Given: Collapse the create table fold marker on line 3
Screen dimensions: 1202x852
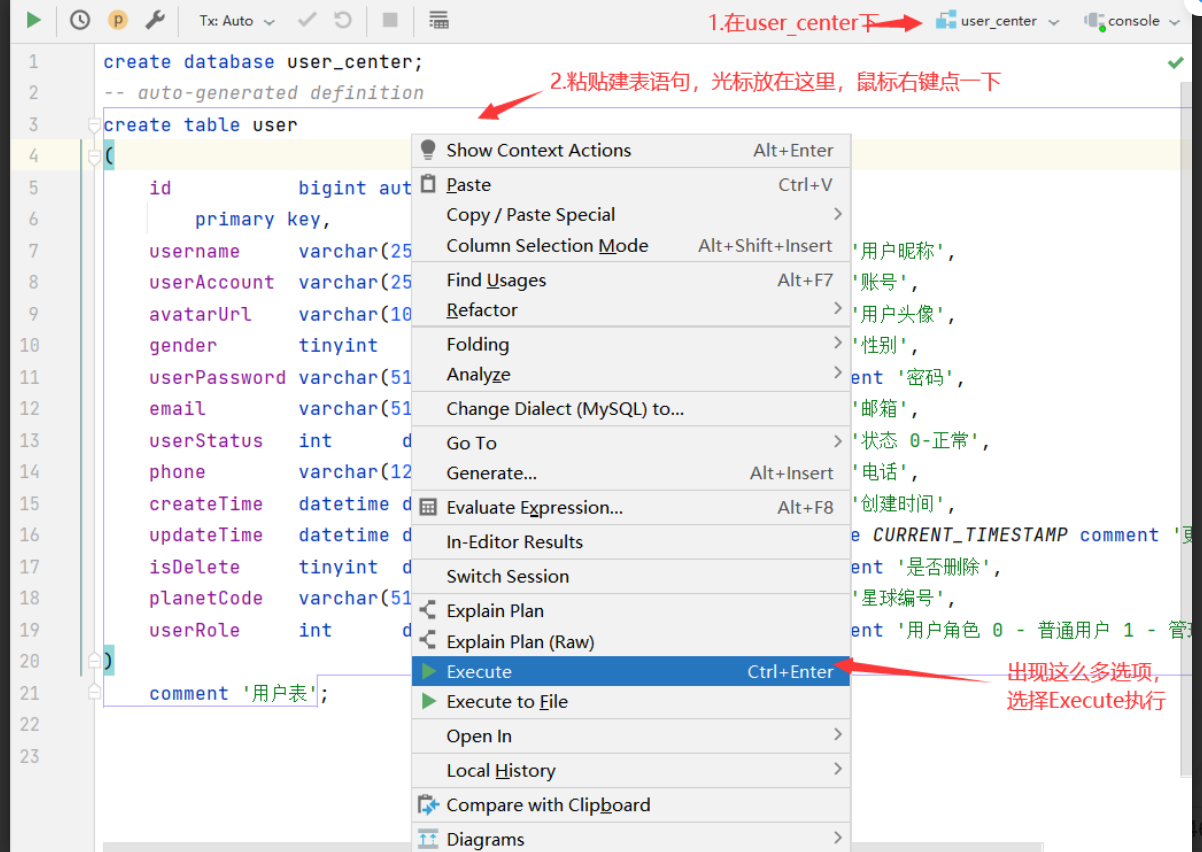Looking at the screenshot, I should (x=94, y=125).
